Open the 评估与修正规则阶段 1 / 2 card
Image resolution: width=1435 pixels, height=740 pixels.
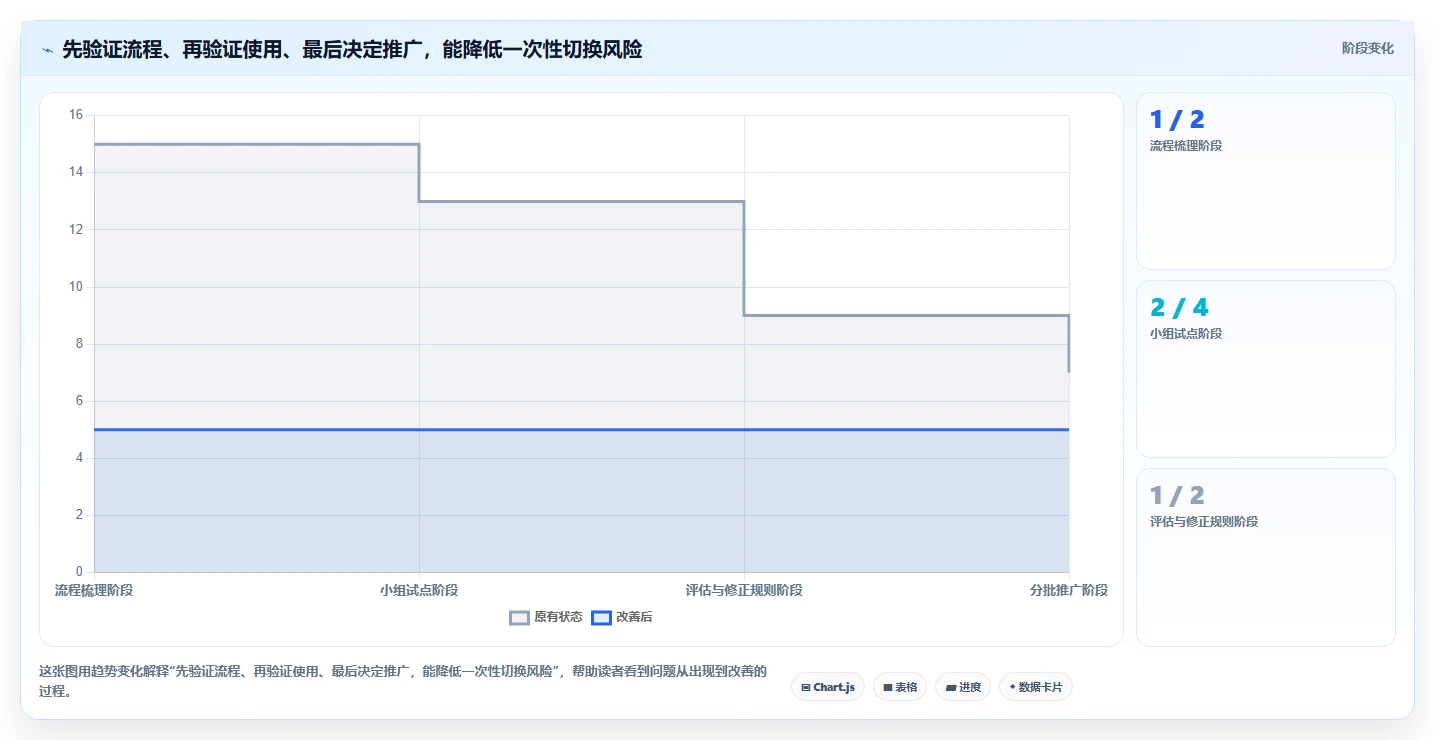(x=1266, y=557)
